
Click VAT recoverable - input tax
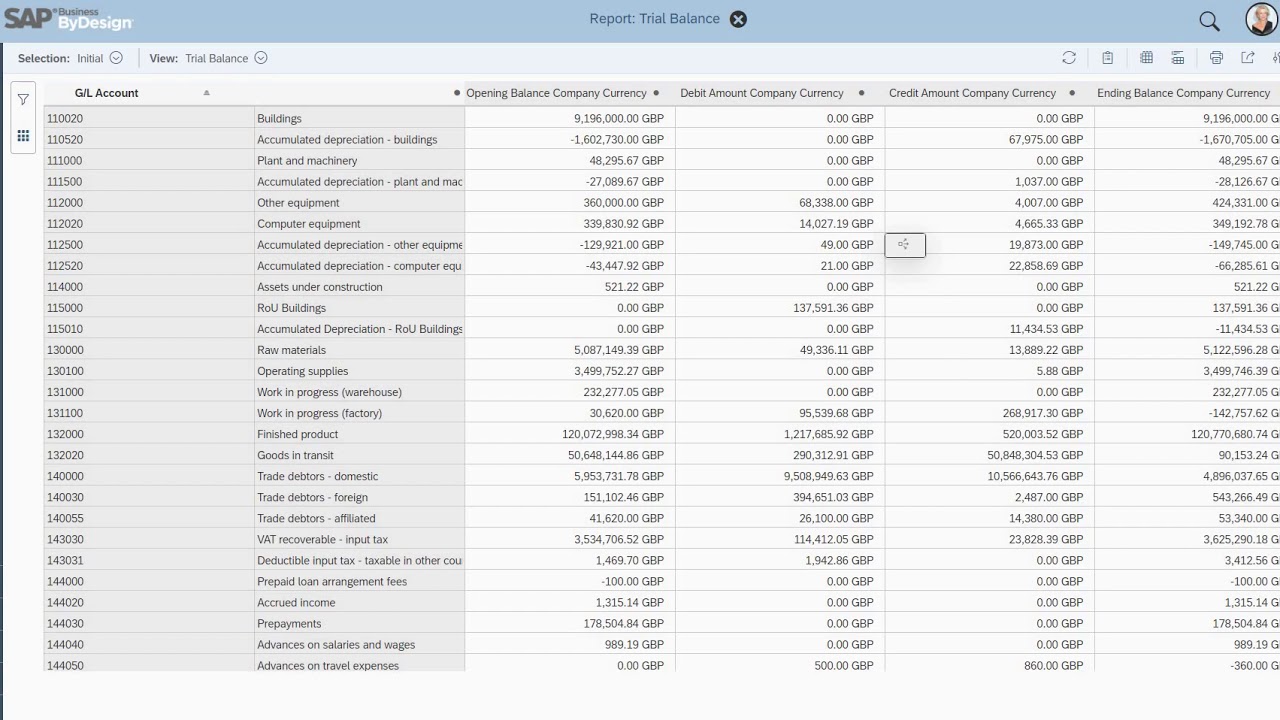(322, 538)
